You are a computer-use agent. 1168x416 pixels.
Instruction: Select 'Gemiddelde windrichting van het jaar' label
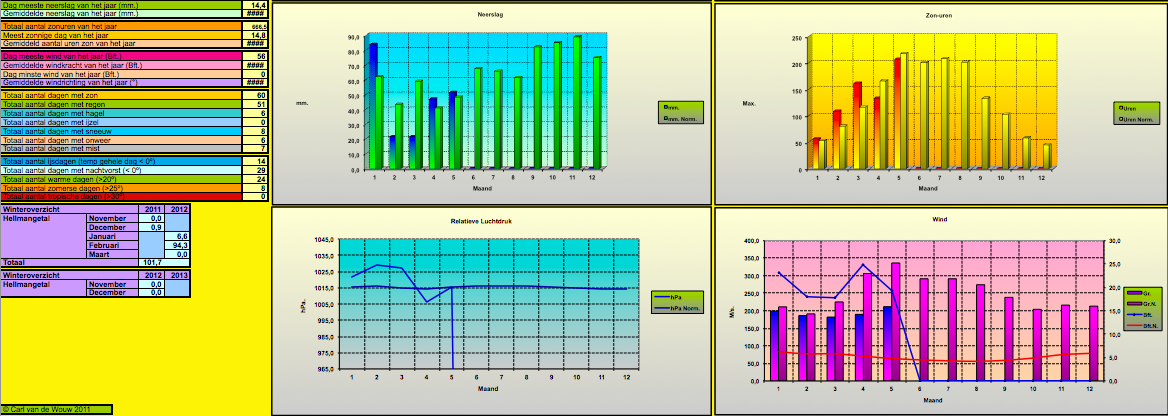121,82
